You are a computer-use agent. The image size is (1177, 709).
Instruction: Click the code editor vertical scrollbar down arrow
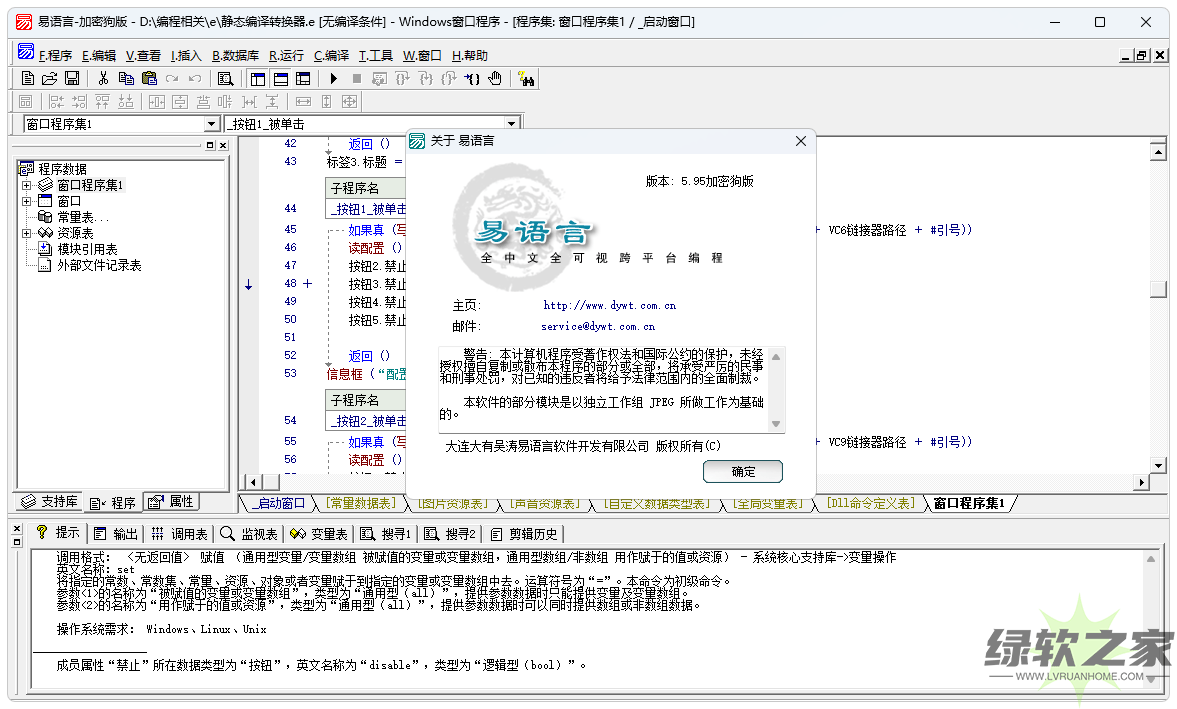pos(1158,465)
